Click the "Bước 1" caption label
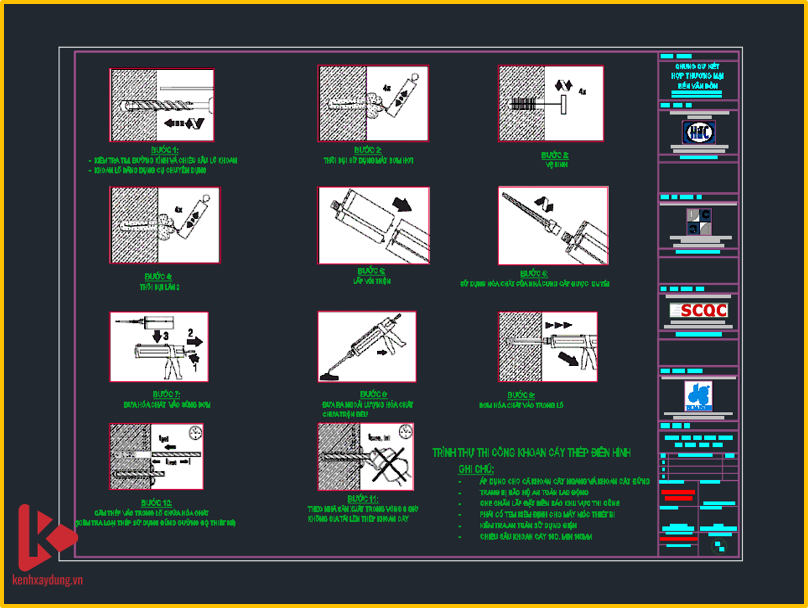The width and height of the screenshot is (808, 608). (x=160, y=150)
